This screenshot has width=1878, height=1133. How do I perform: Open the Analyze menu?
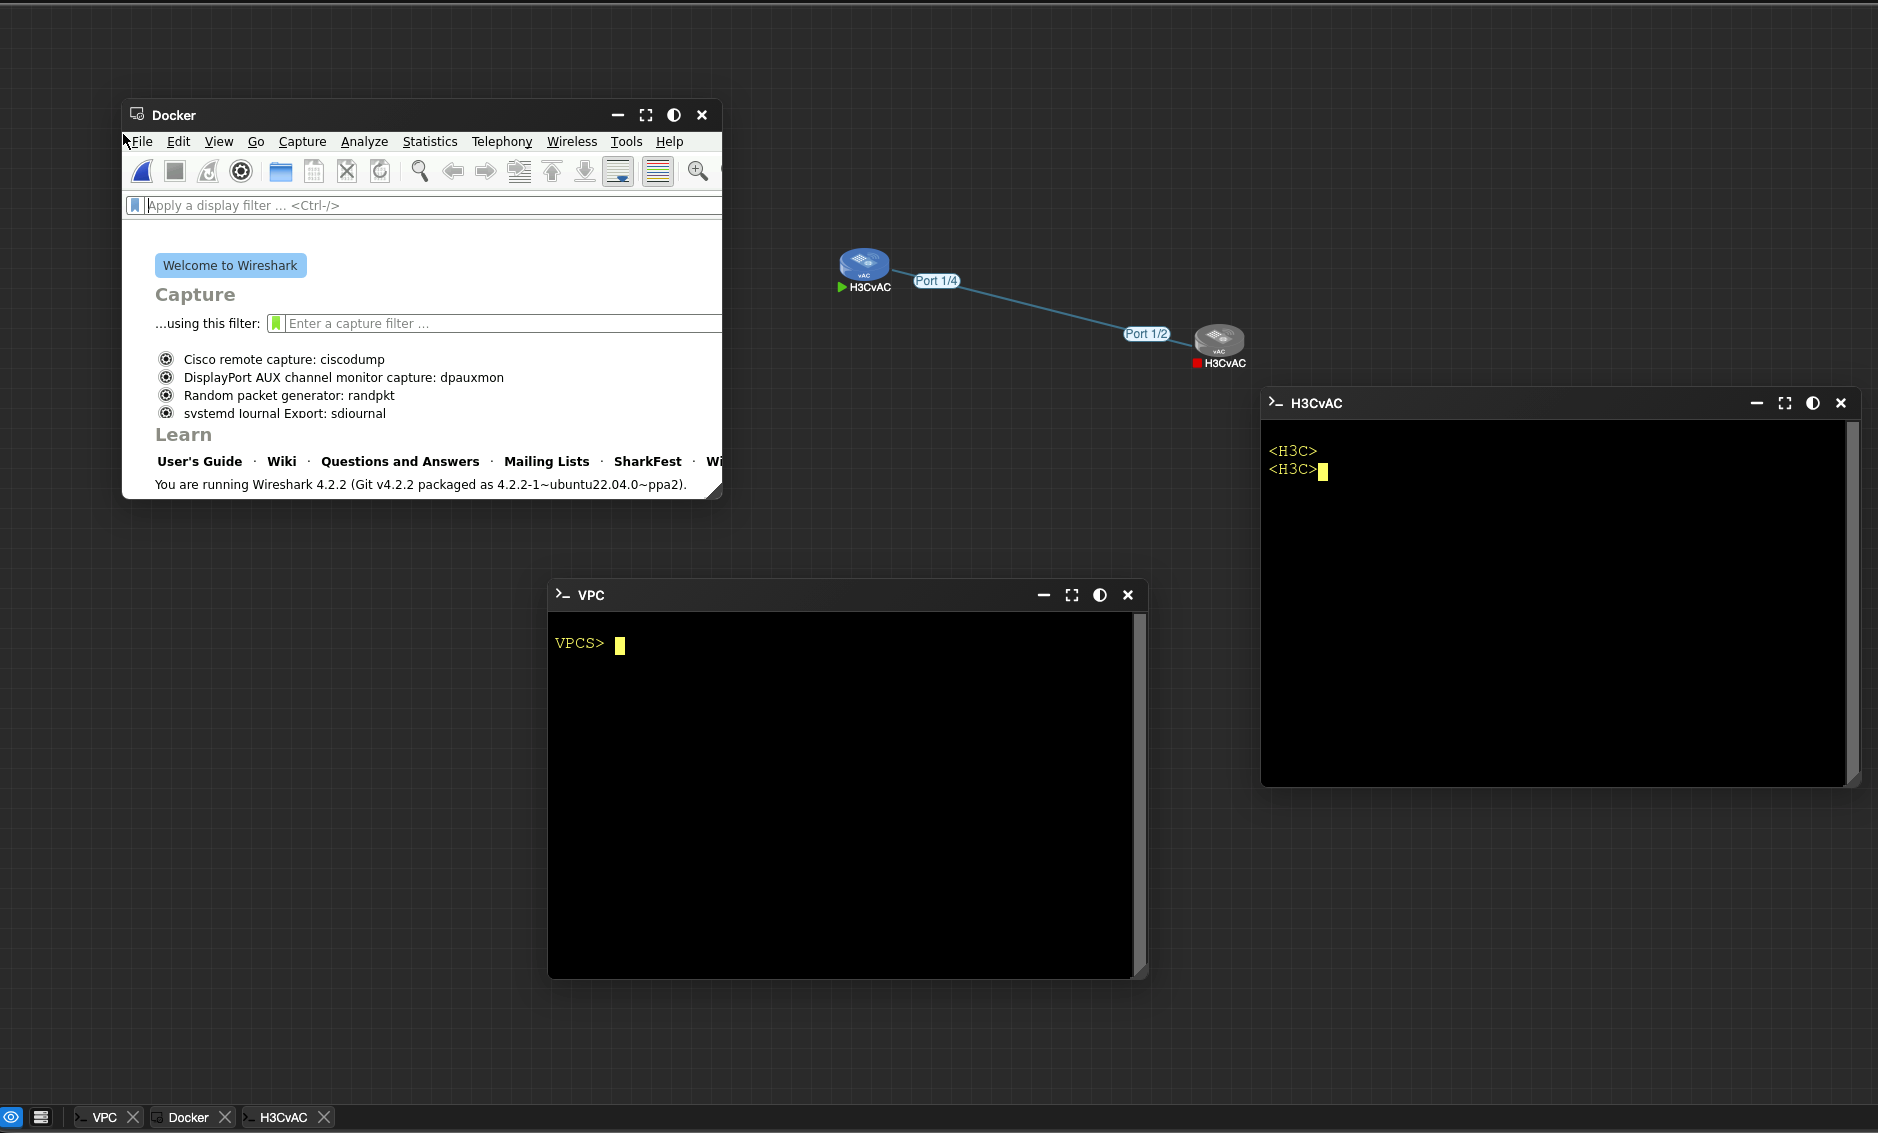[364, 141]
